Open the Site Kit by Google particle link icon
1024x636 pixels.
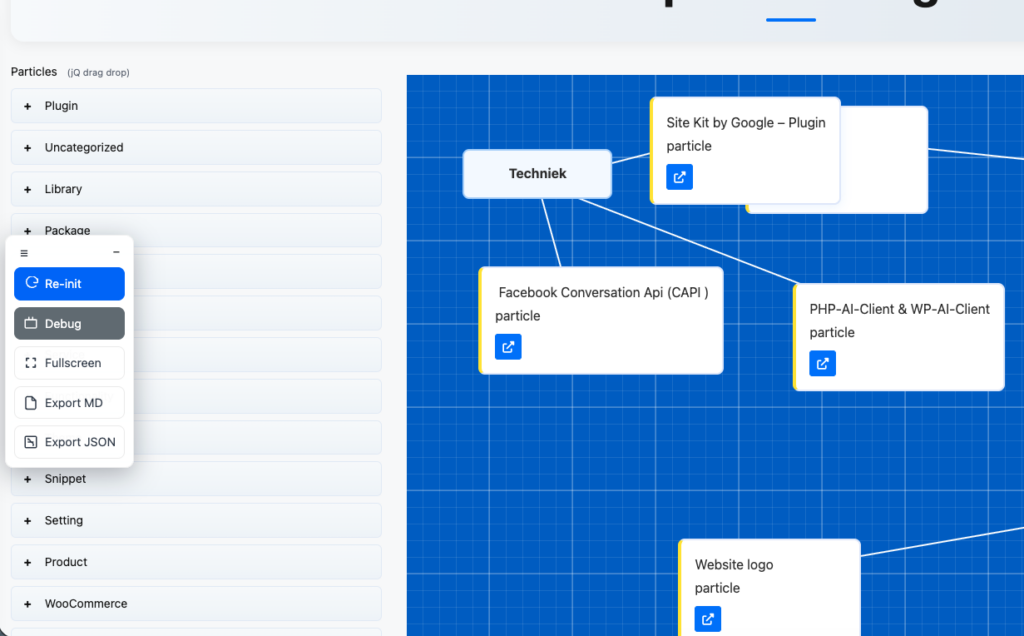coord(680,177)
